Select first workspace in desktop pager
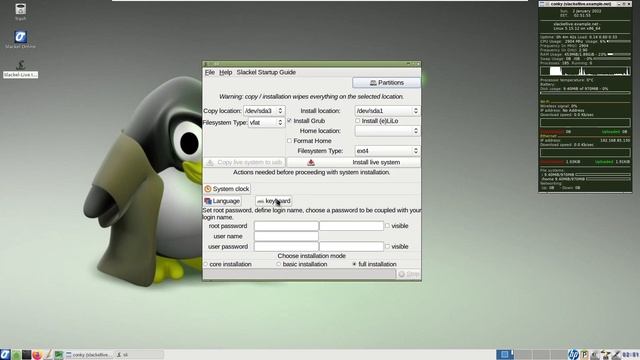The width and height of the screenshot is (640, 360). (505, 354)
